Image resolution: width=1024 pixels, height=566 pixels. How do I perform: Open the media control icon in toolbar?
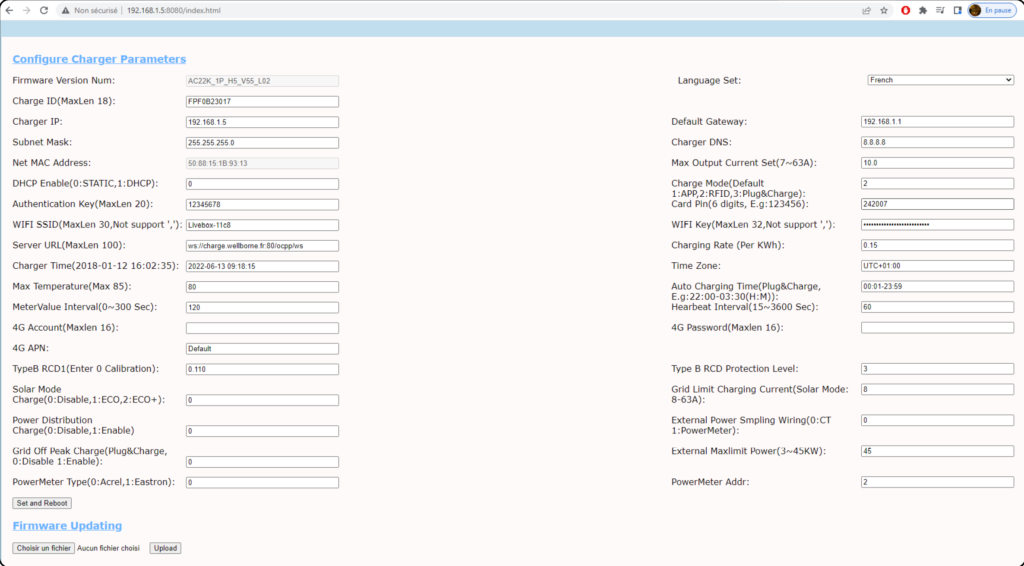coord(940,10)
